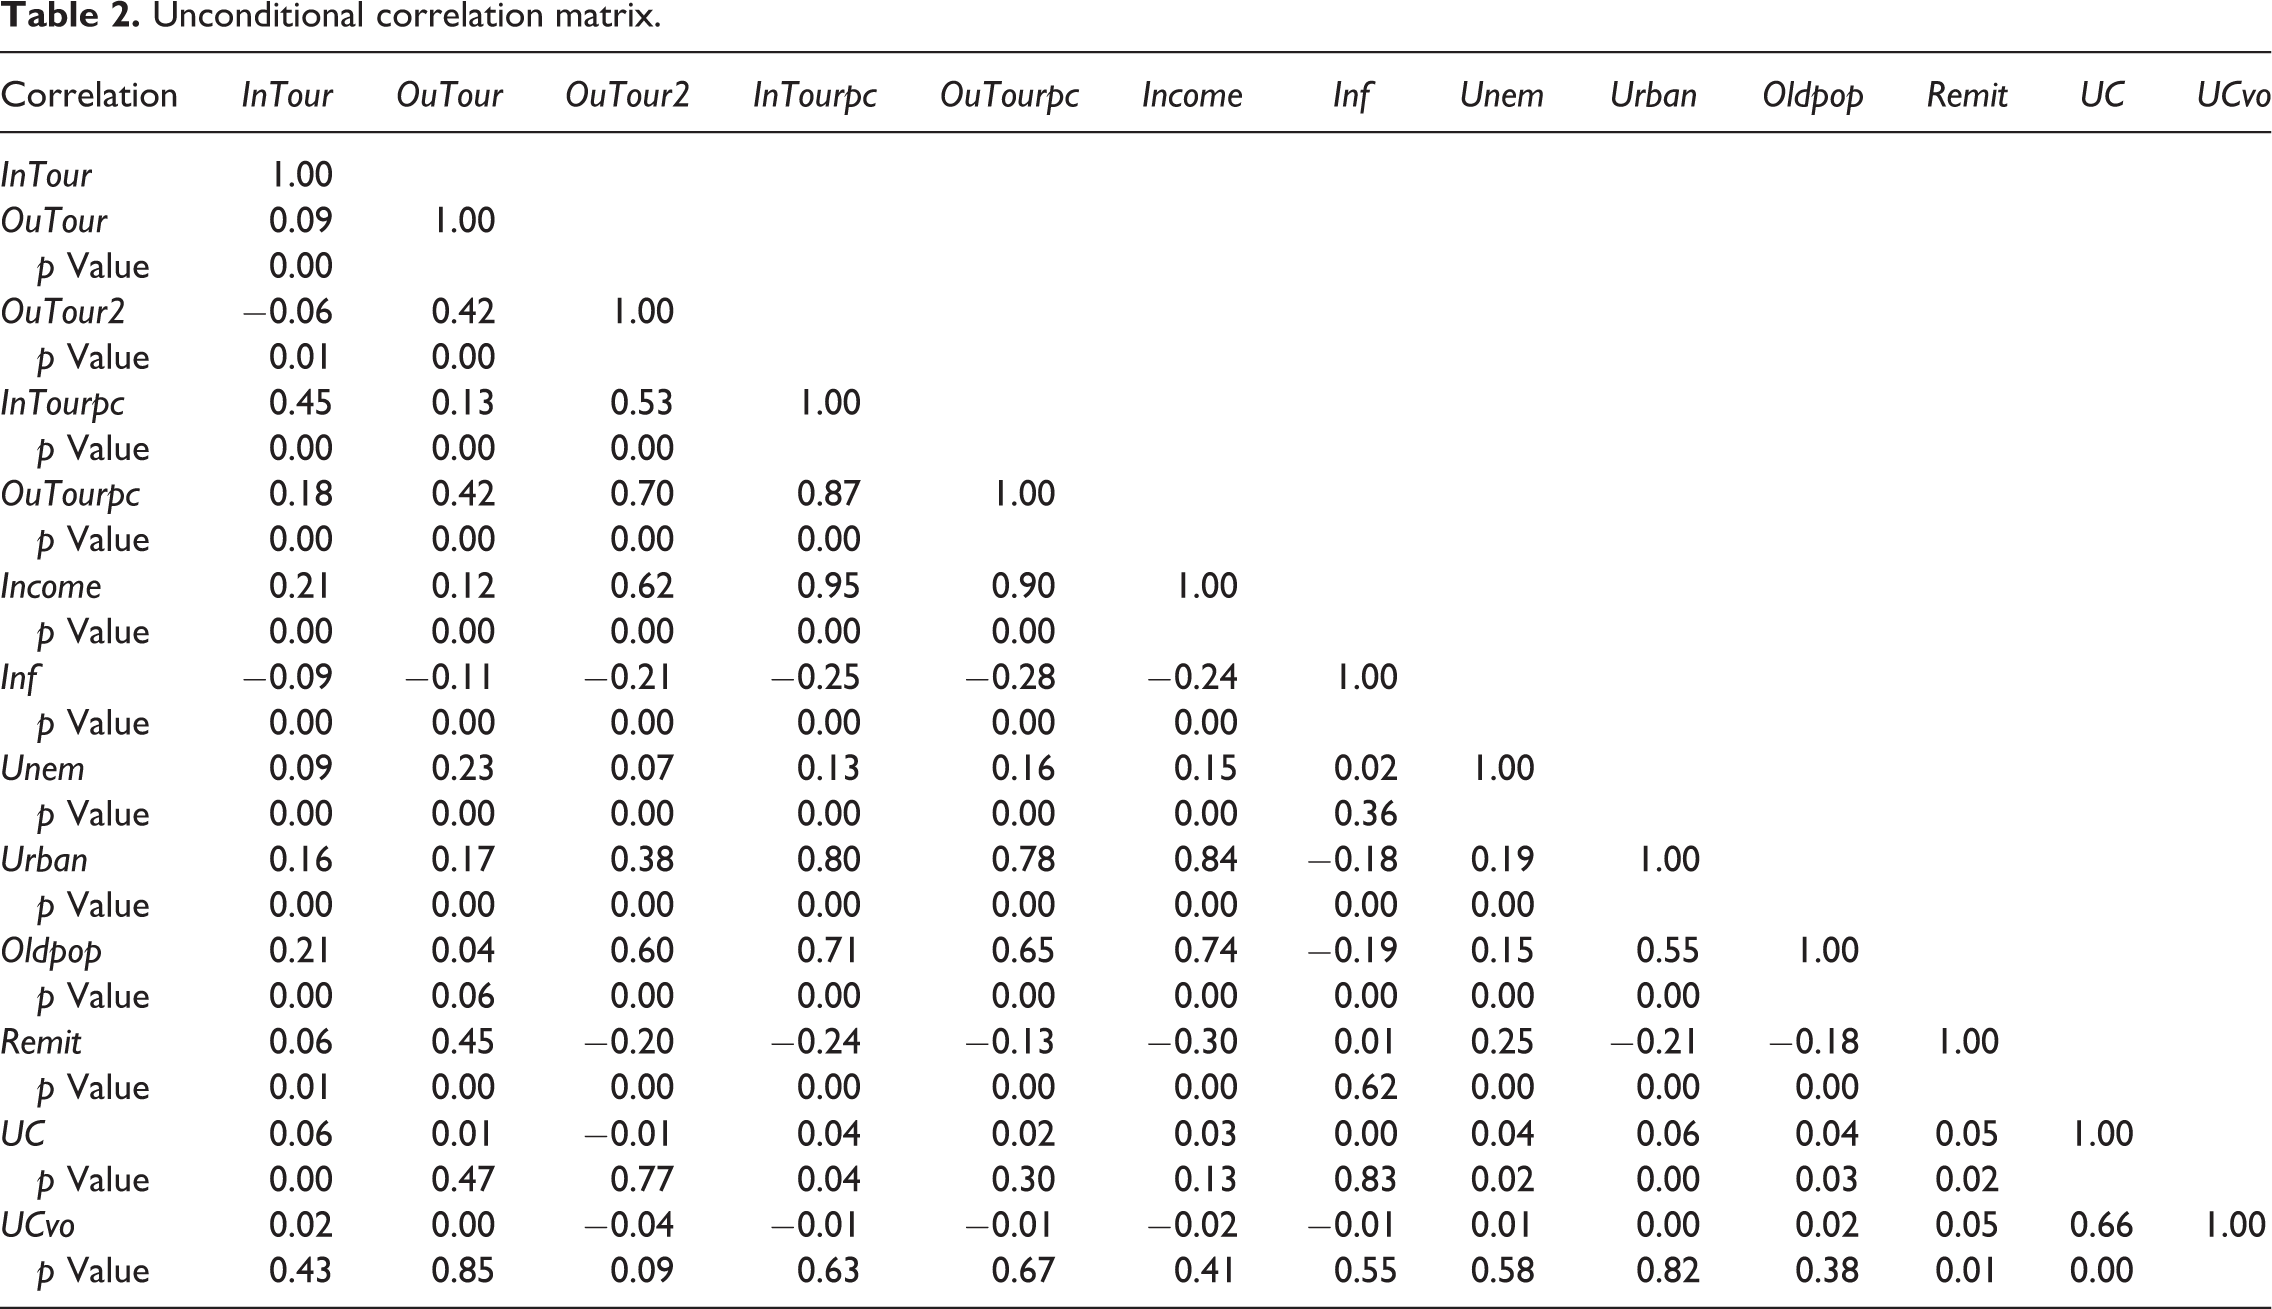Select the InTour column header
The height and width of the screenshot is (1309, 2272).
click(x=287, y=95)
